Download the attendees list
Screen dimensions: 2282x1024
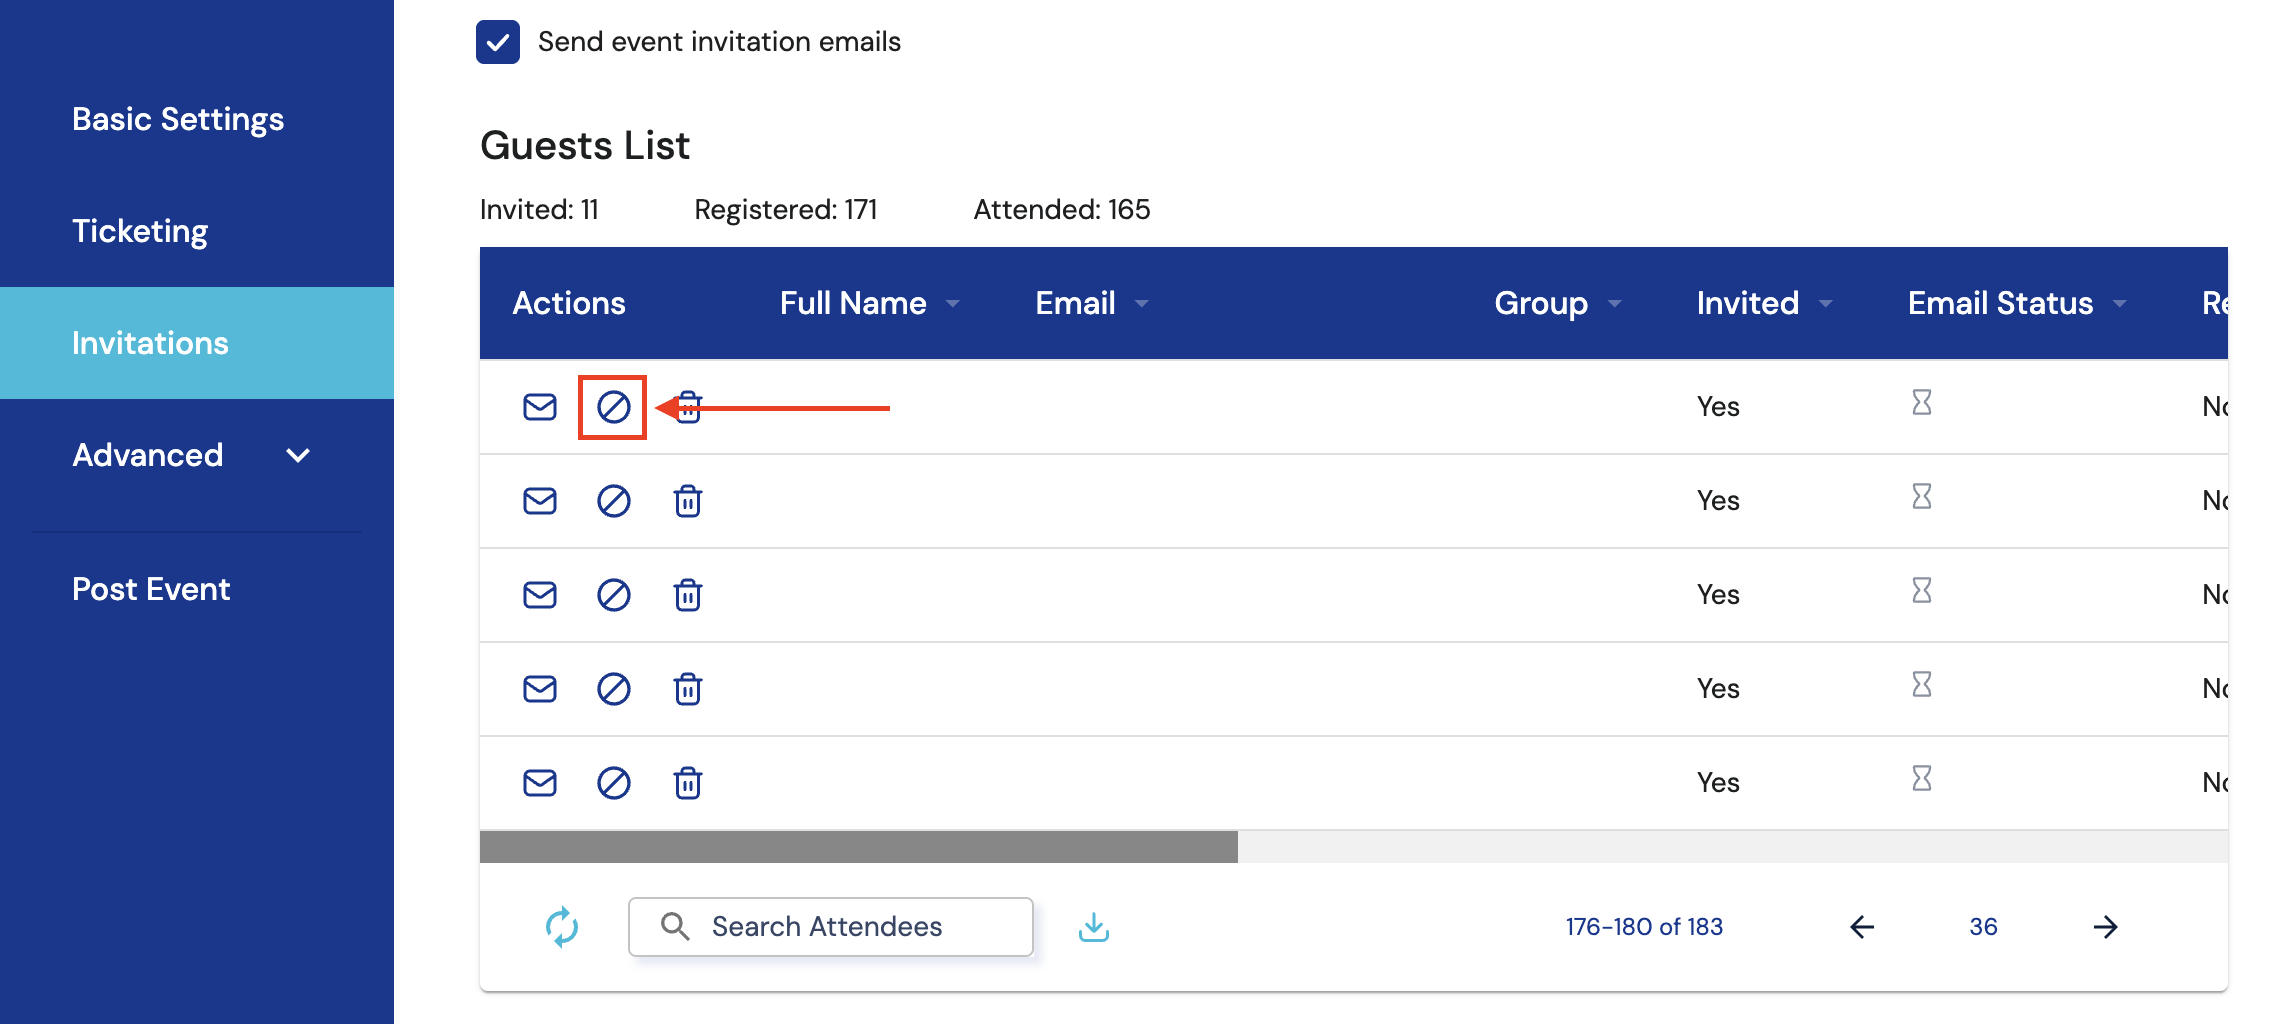pyautogui.click(x=1094, y=927)
